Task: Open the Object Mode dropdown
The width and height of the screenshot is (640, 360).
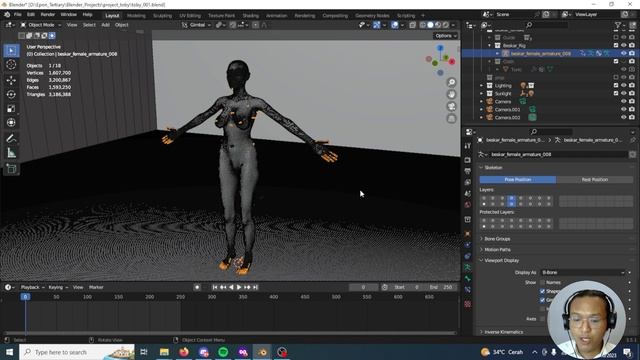Action: coord(41,25)
